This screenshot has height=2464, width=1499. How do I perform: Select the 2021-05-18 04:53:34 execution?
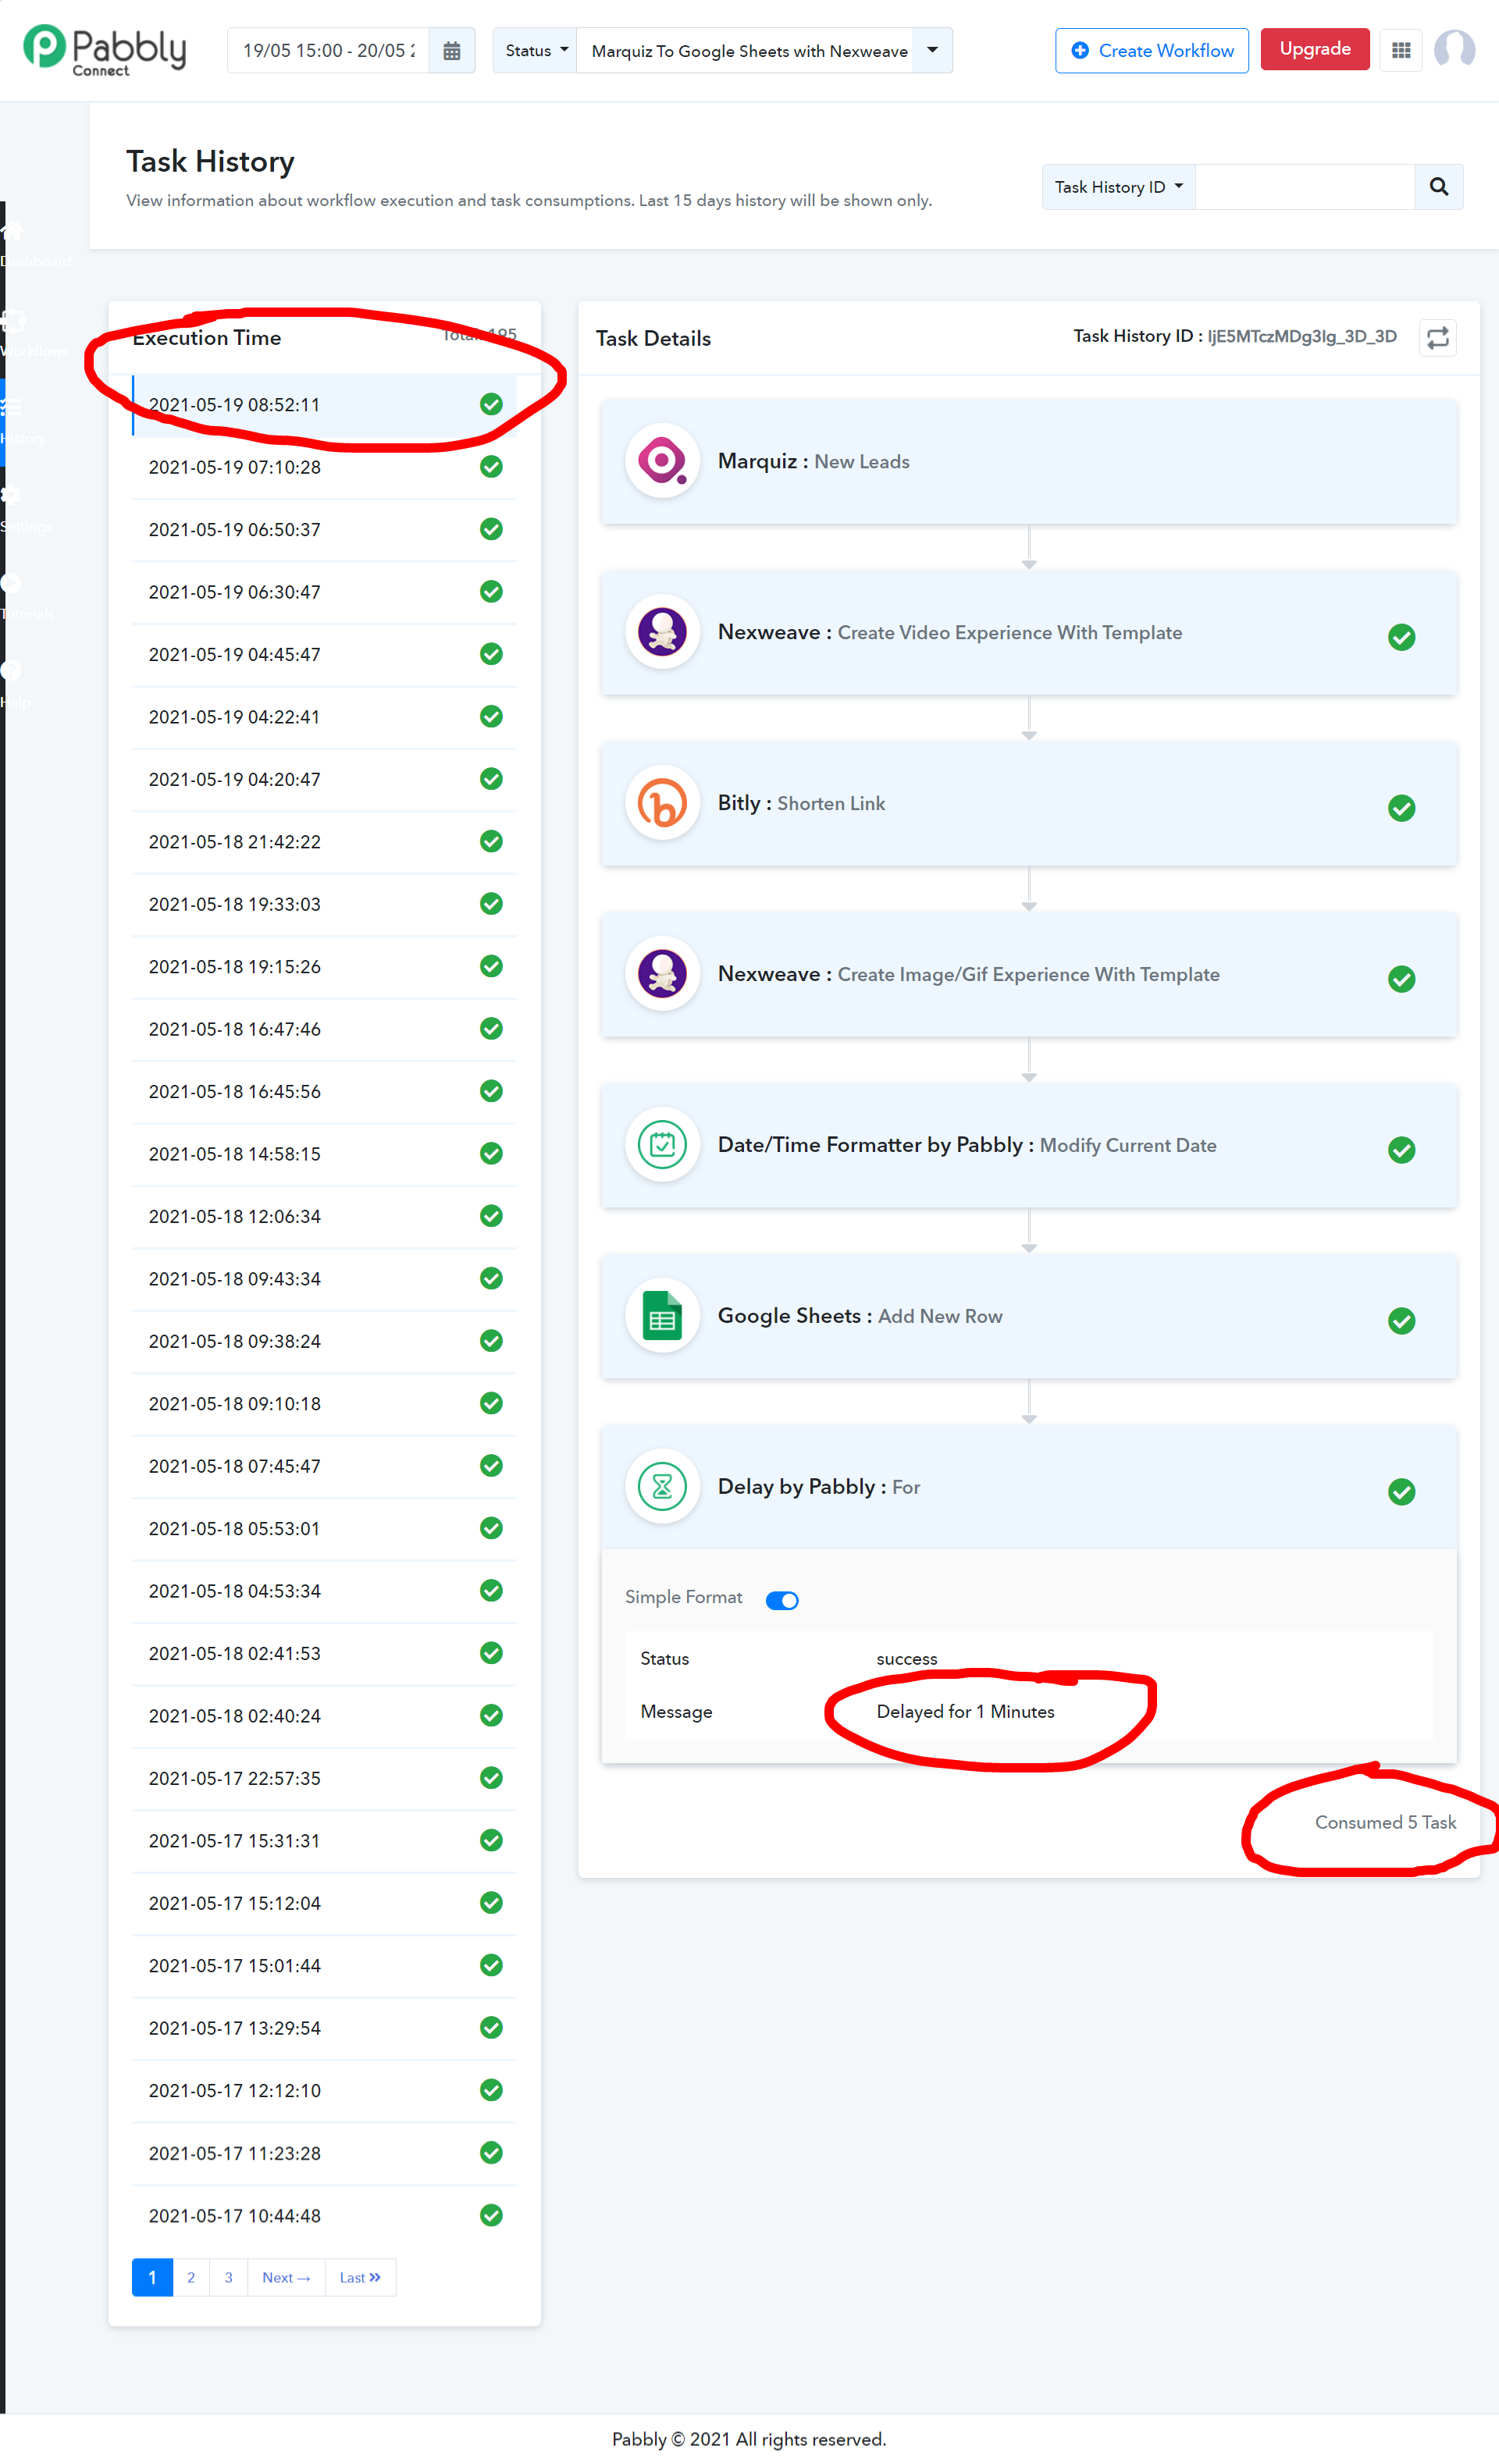[x=325, y=1591]
